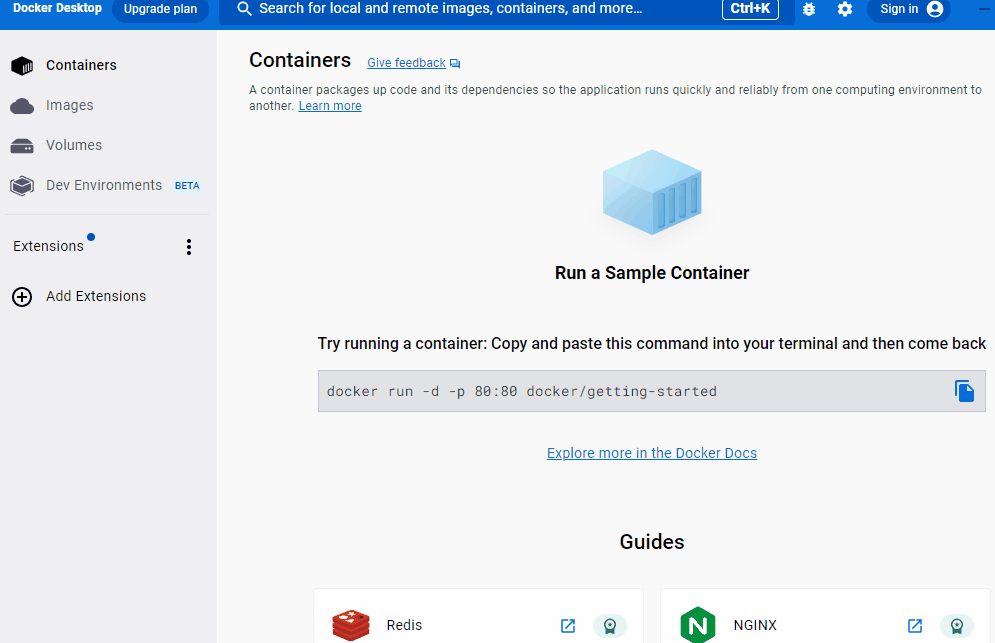Click the NGINX official badge icon
Screen dimensions: 995x643
point(956,626)
